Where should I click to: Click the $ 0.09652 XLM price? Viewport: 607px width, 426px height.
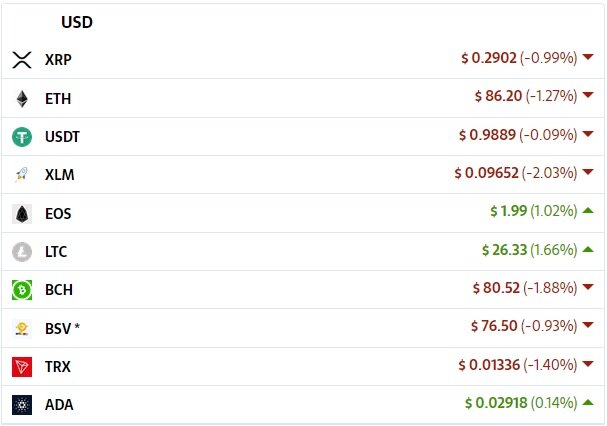[x=486, y=173]
